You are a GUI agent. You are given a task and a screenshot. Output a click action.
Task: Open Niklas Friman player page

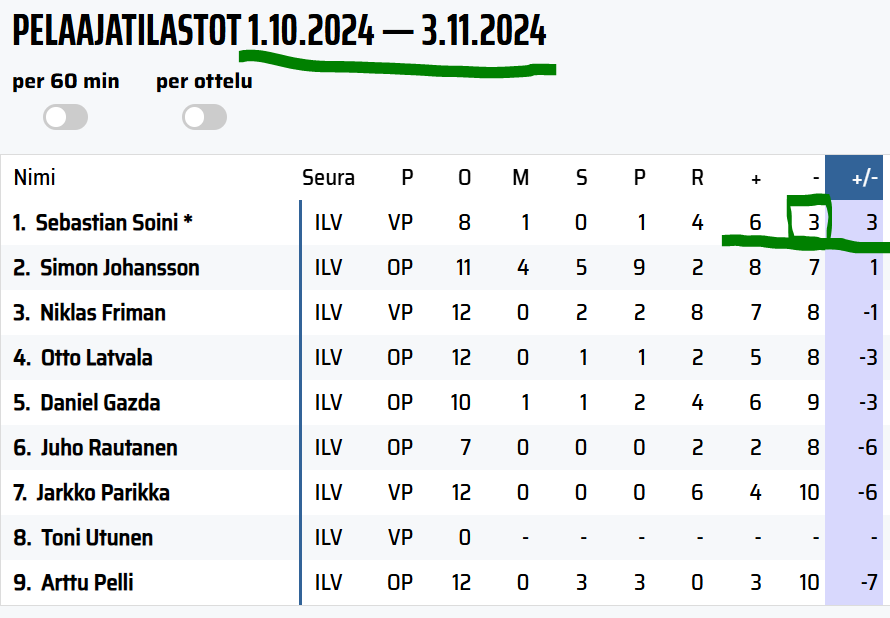(x=103, y=313)
